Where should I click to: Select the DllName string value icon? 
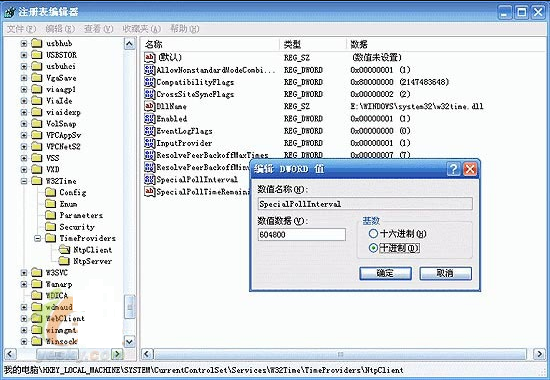click(x=149, y=106)
